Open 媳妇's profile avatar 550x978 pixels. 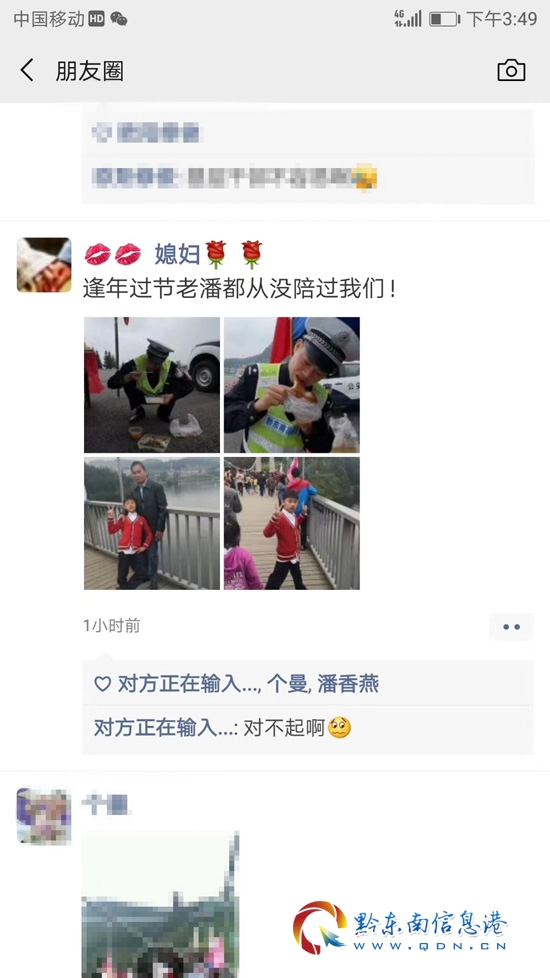click(44, 264)
